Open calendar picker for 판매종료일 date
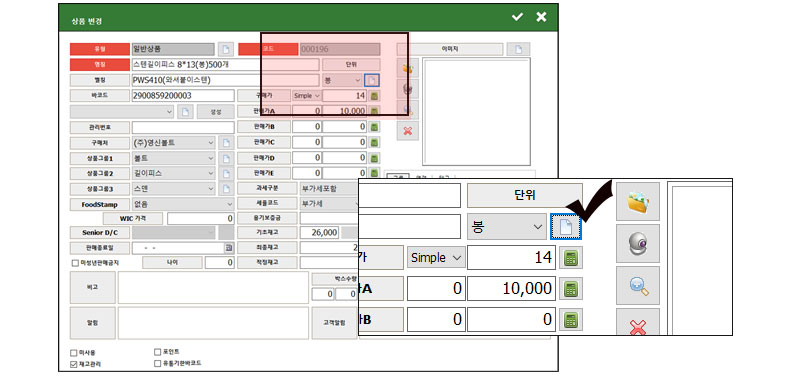 230,248
